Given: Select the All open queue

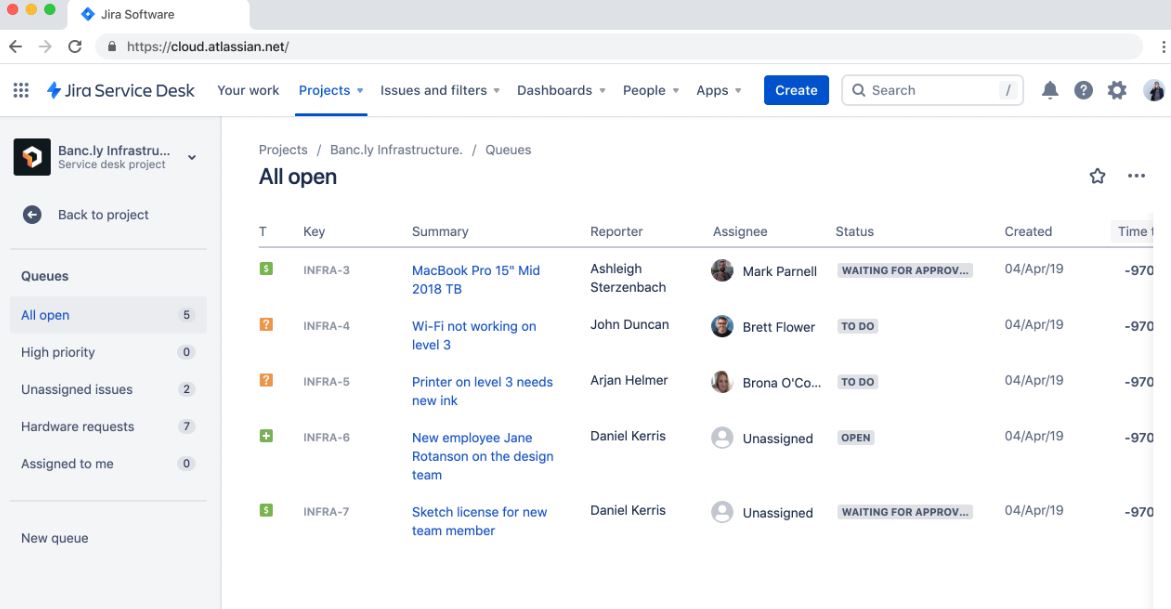Looking at the screenshot, I should tap(108, 315).
